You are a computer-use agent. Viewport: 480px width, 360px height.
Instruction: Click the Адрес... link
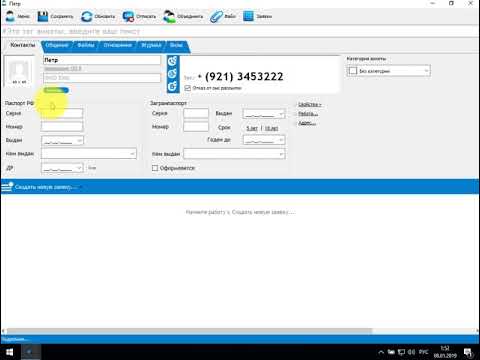pyautogui.click(x=307, y=123)
